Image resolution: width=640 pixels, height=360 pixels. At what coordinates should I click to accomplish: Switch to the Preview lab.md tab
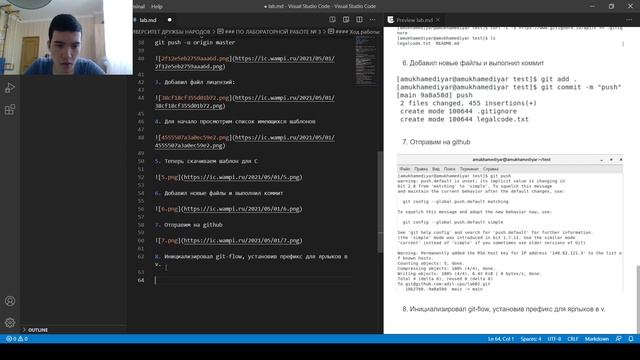click(414, 20)
